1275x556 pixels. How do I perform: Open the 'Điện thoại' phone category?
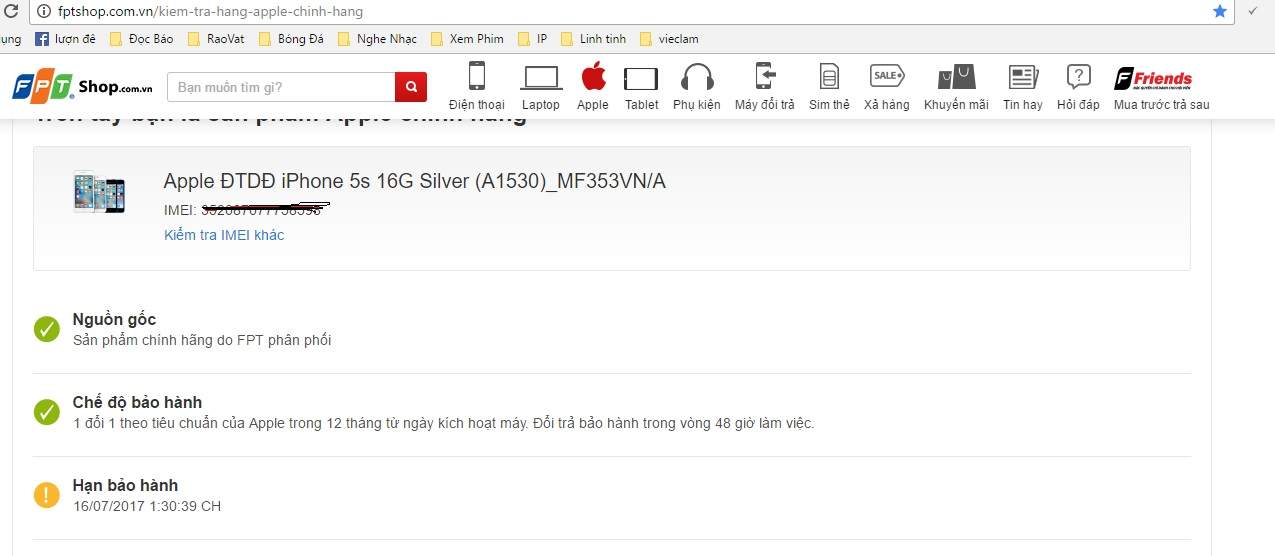(477, 86)
